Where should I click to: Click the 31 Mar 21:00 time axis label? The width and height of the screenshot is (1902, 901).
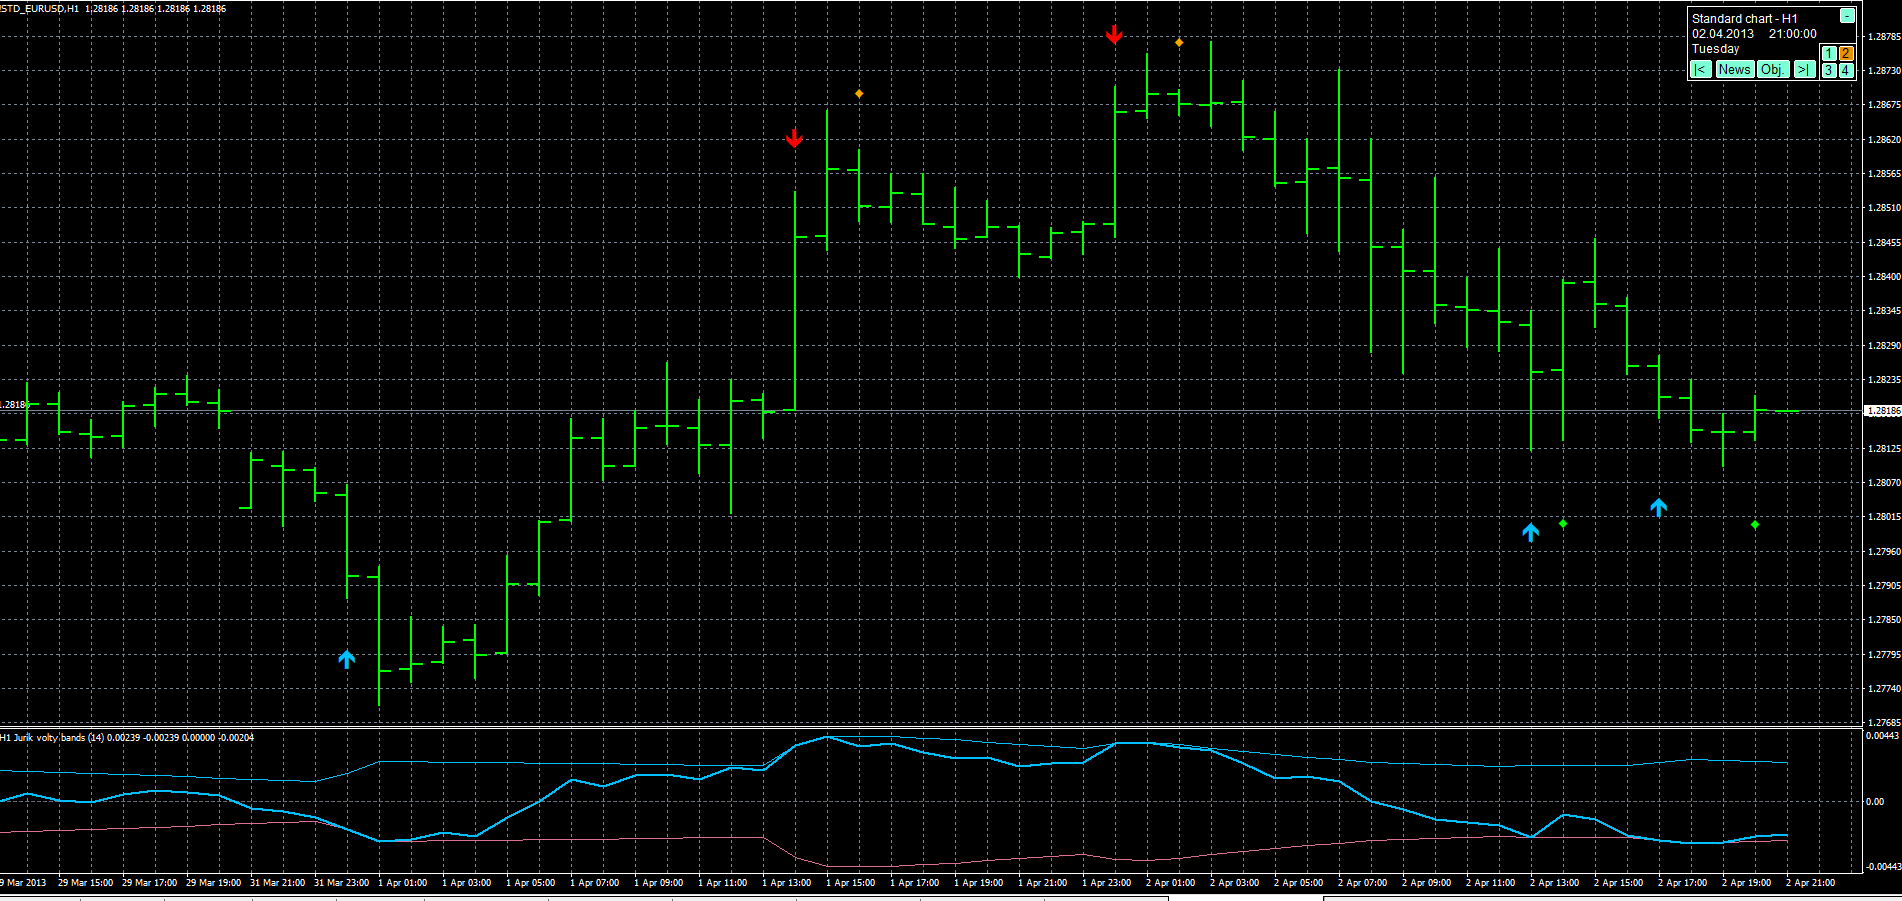click(x=277, y=883)
